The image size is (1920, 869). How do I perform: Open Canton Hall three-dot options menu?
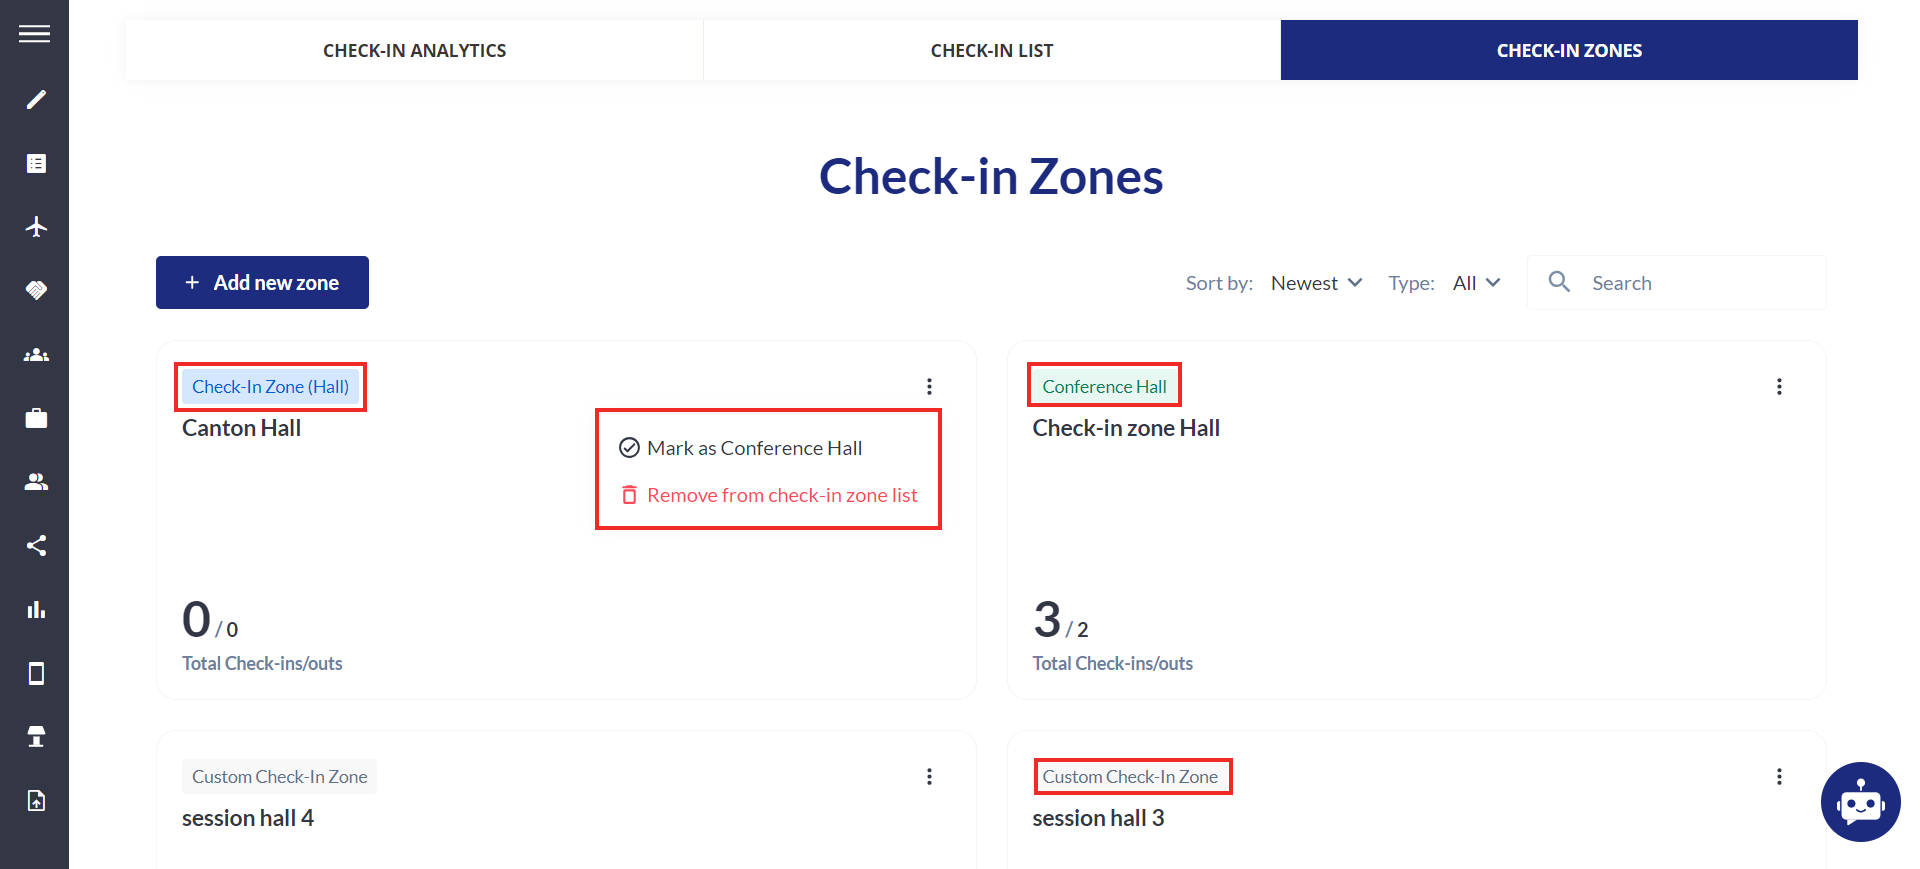point(929,386)
